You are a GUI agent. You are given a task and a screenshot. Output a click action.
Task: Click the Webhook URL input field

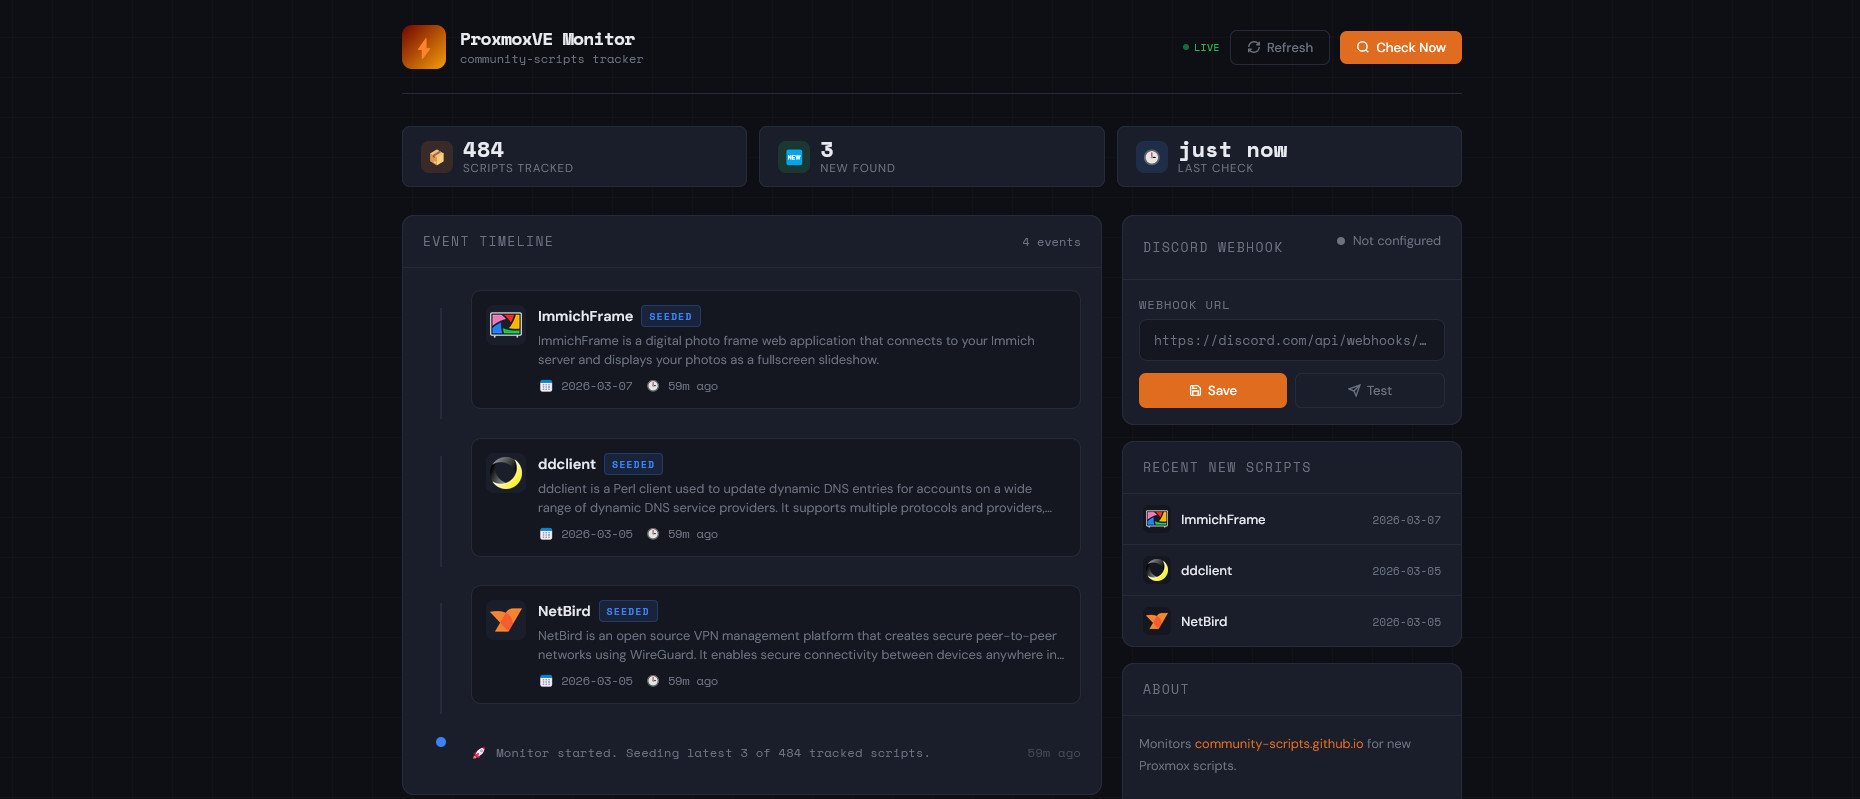1291,340
